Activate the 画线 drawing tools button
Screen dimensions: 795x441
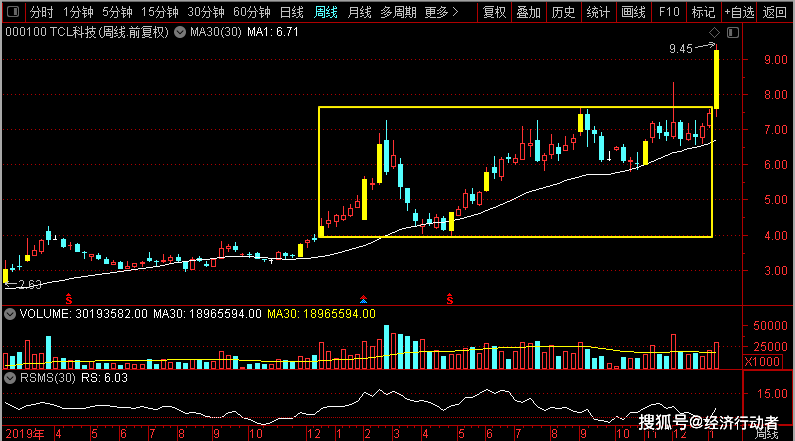point(633,12)
